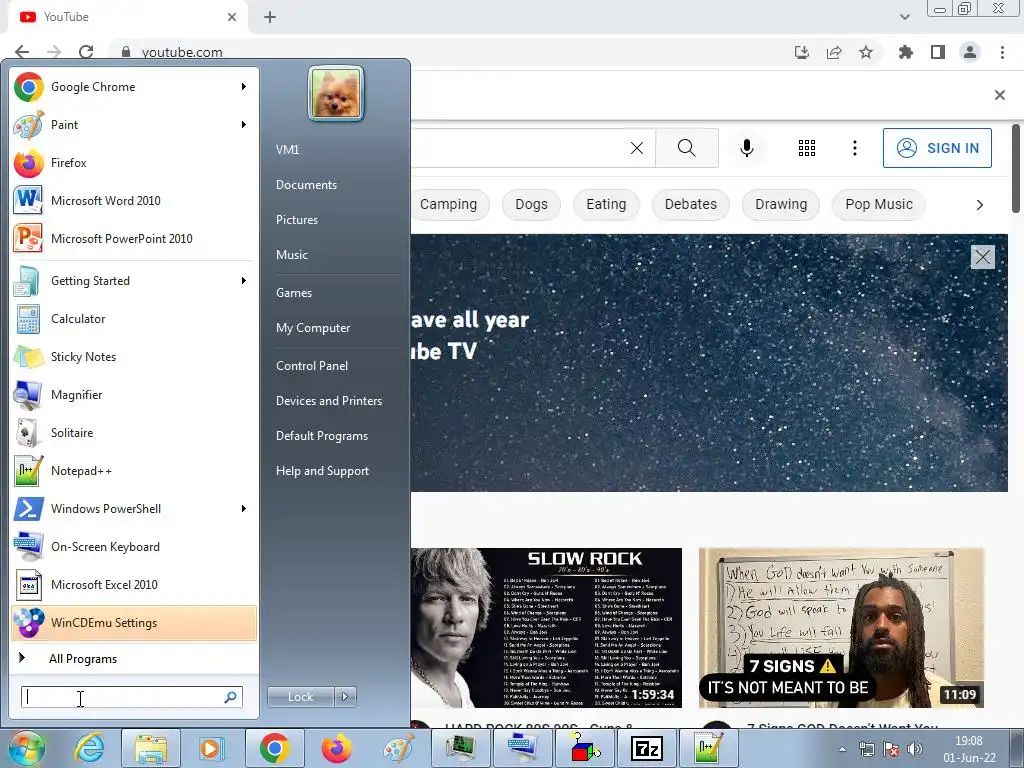
Task: Expand Google Chrome jump list arrow
Action: click(244, 87)
